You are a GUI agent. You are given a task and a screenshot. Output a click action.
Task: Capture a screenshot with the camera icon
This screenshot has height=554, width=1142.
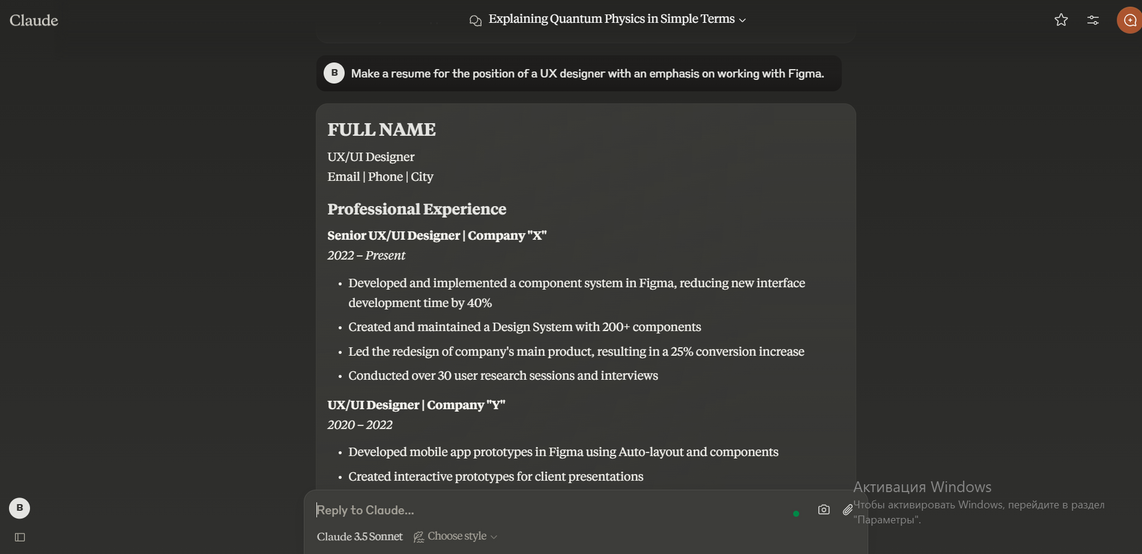(x=824, y=510)
